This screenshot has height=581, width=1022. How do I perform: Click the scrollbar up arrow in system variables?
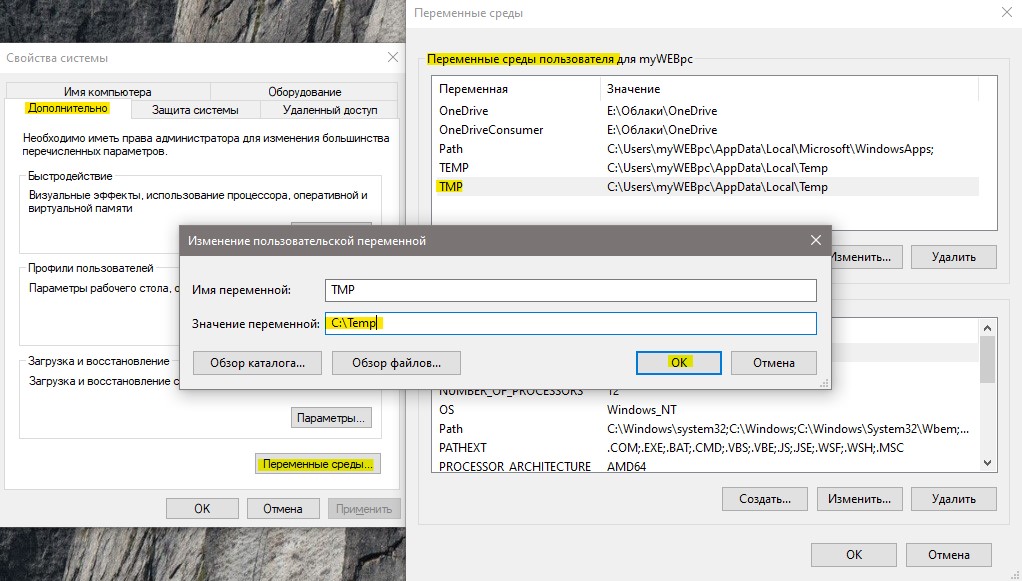coord(987,328)
